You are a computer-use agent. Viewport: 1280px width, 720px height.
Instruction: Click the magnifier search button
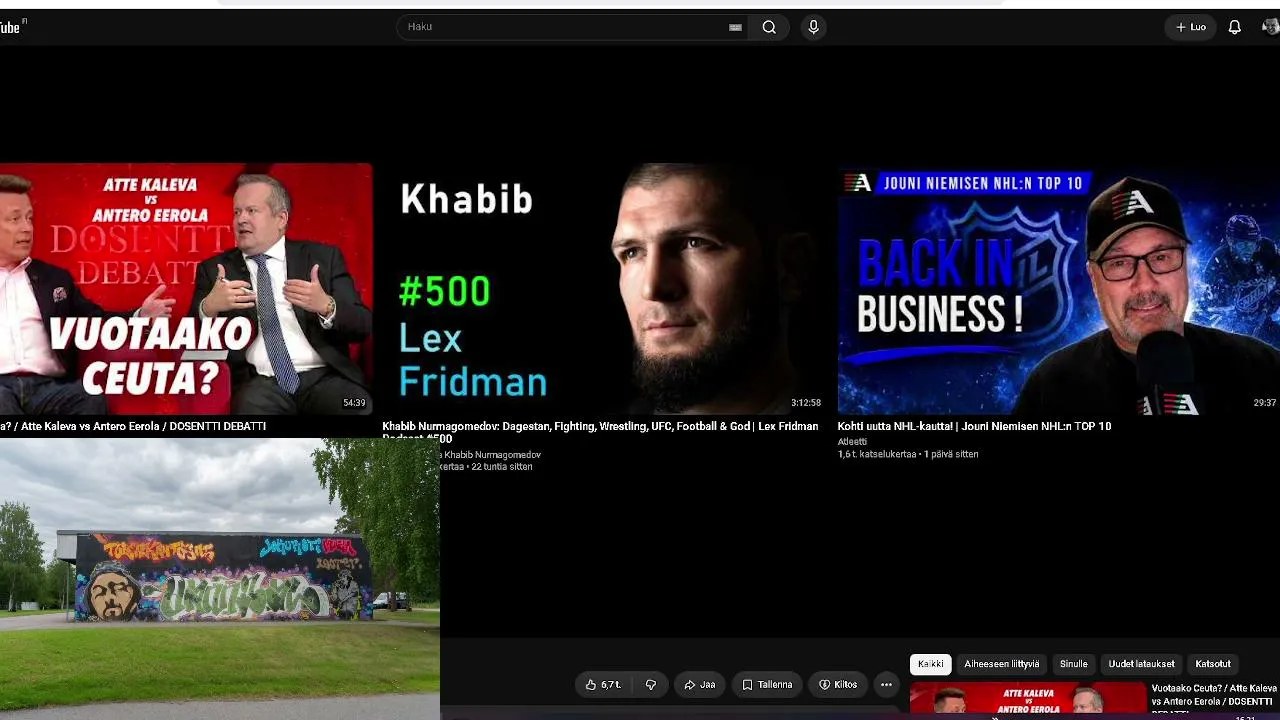coord(769,27)
